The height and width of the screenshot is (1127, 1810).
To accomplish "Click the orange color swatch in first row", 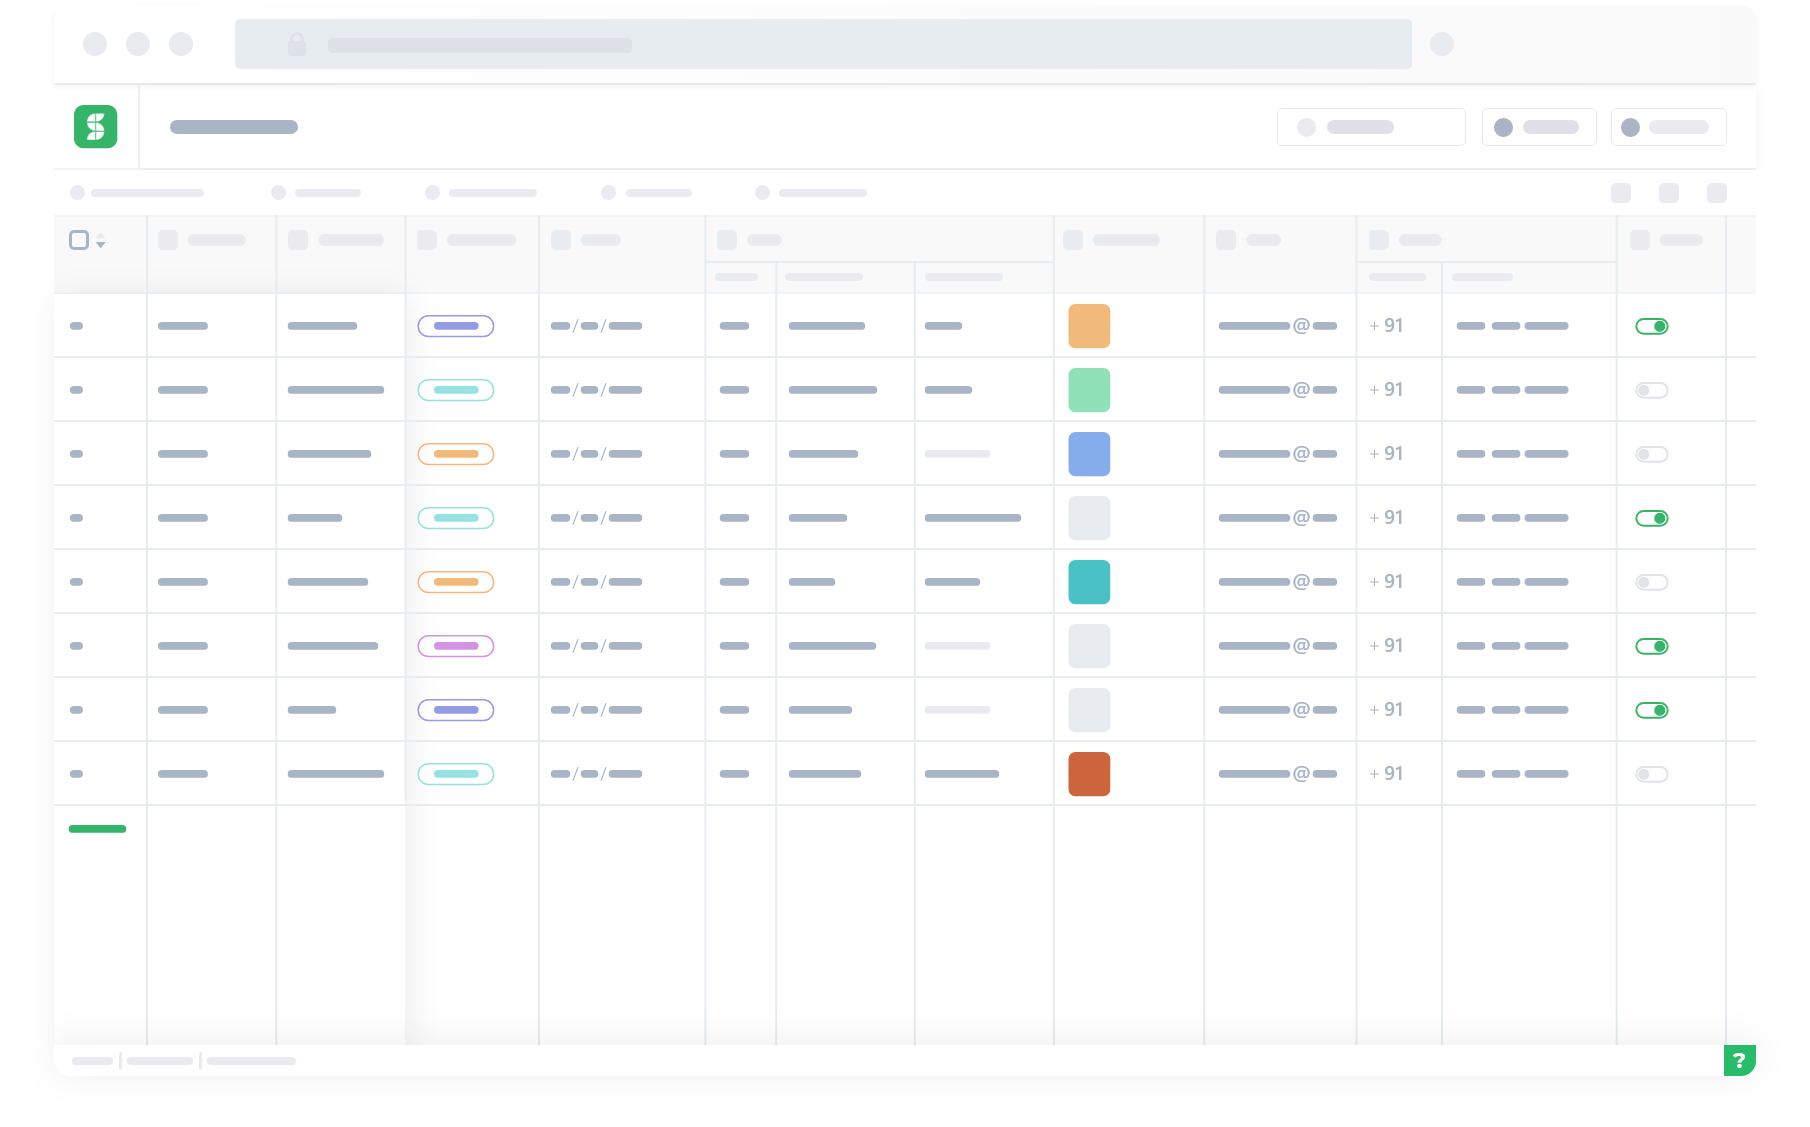I will pyautogui.click(x=1089, y=326).
